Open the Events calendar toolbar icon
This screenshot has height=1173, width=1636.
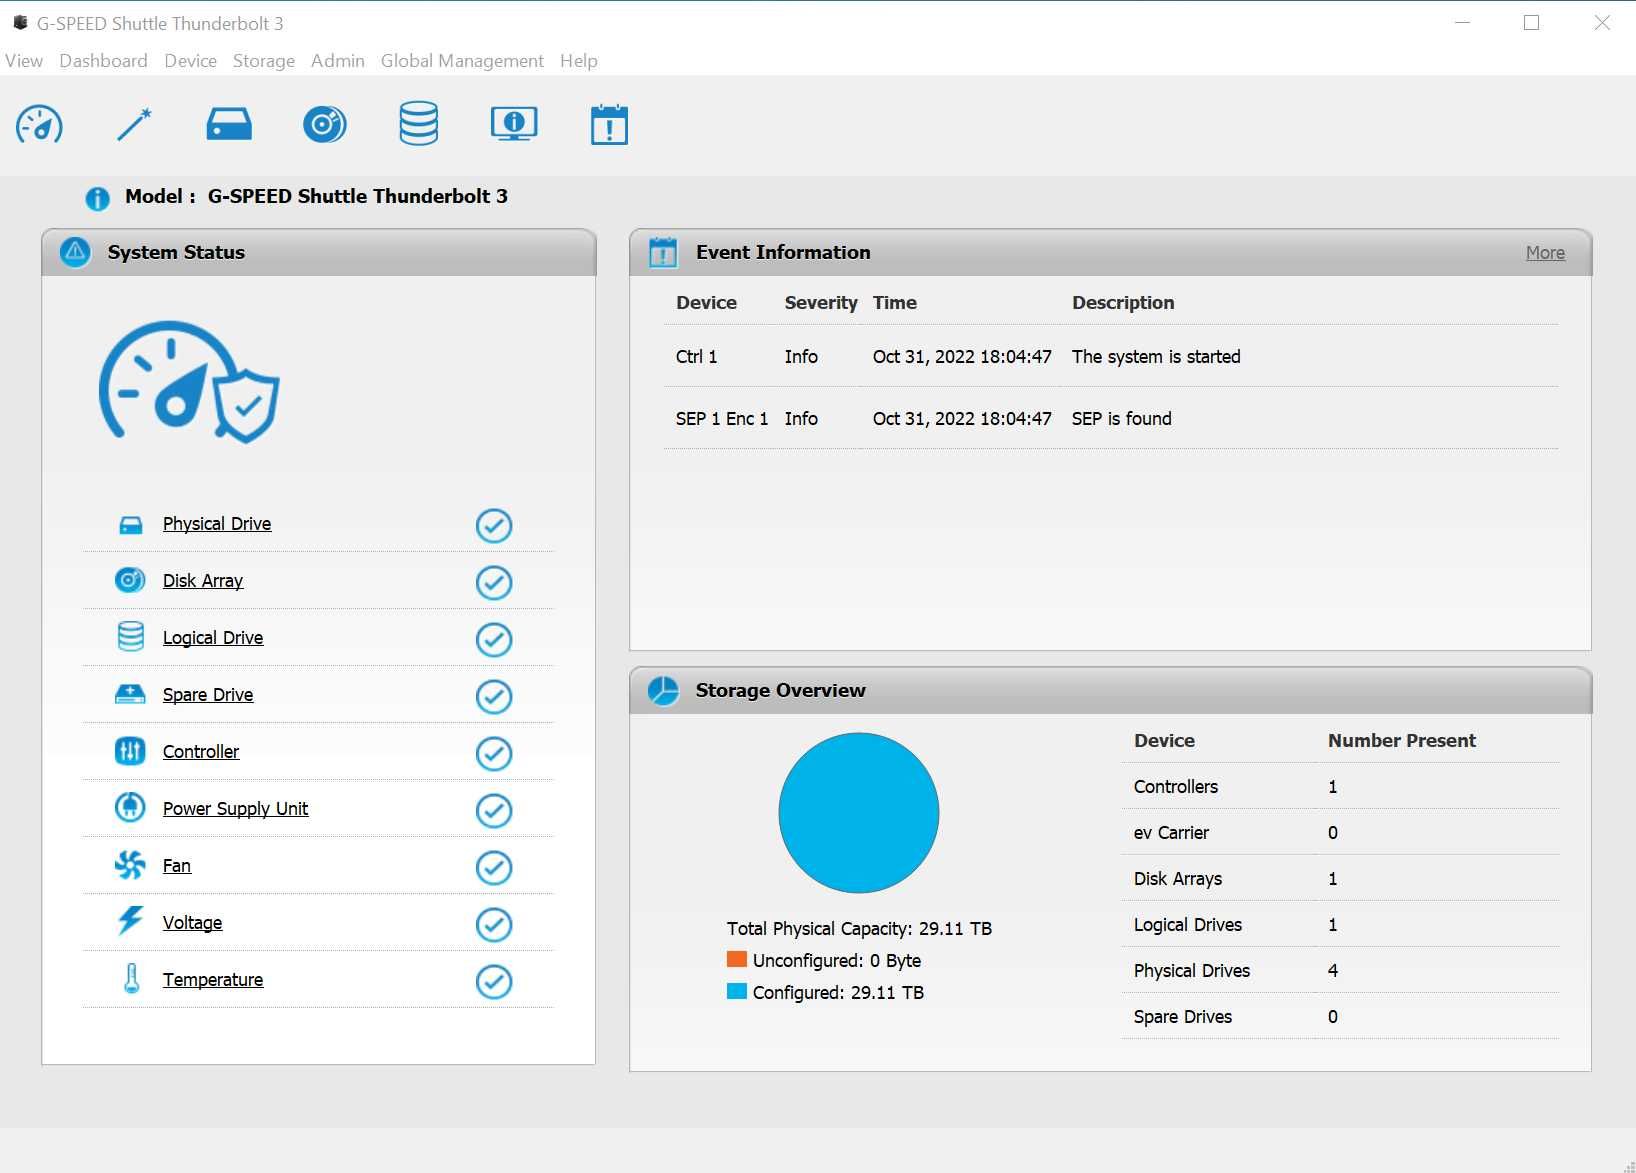point(609,125)
